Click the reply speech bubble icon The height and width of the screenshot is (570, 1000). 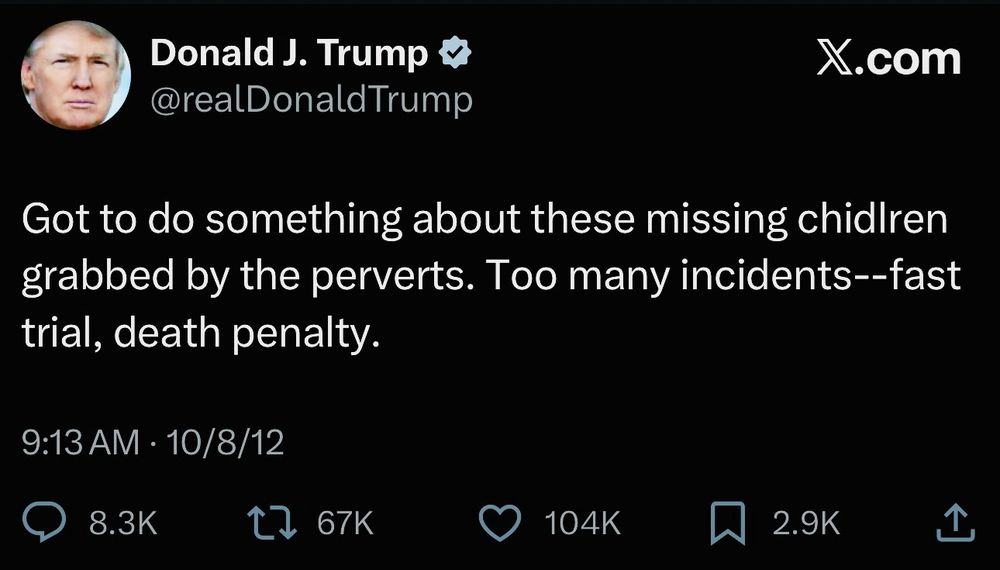click(x=44, y=522)
